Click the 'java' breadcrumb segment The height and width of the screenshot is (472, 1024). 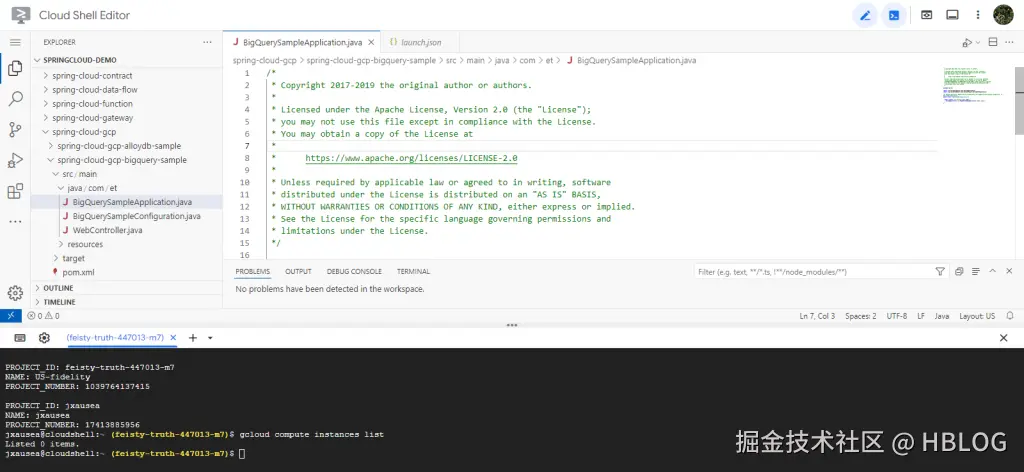(x=502, y=60)
